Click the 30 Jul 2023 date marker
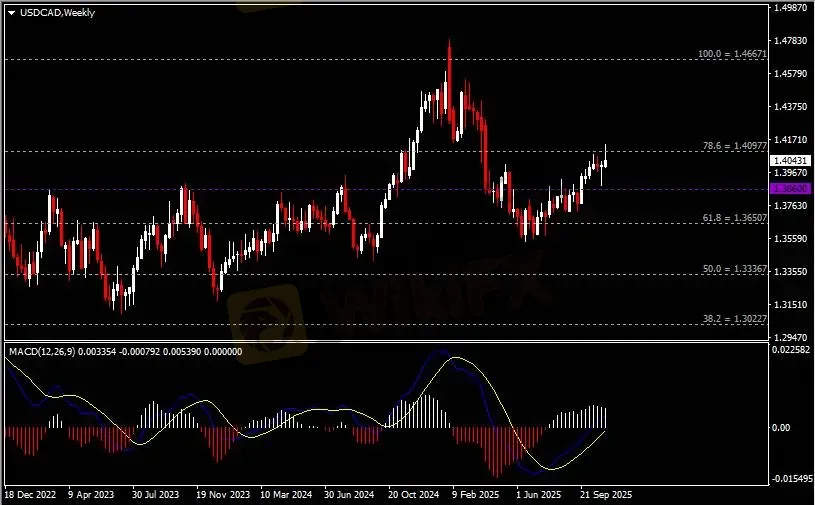The width and height of the screenshot is (815, 505). 154,495
